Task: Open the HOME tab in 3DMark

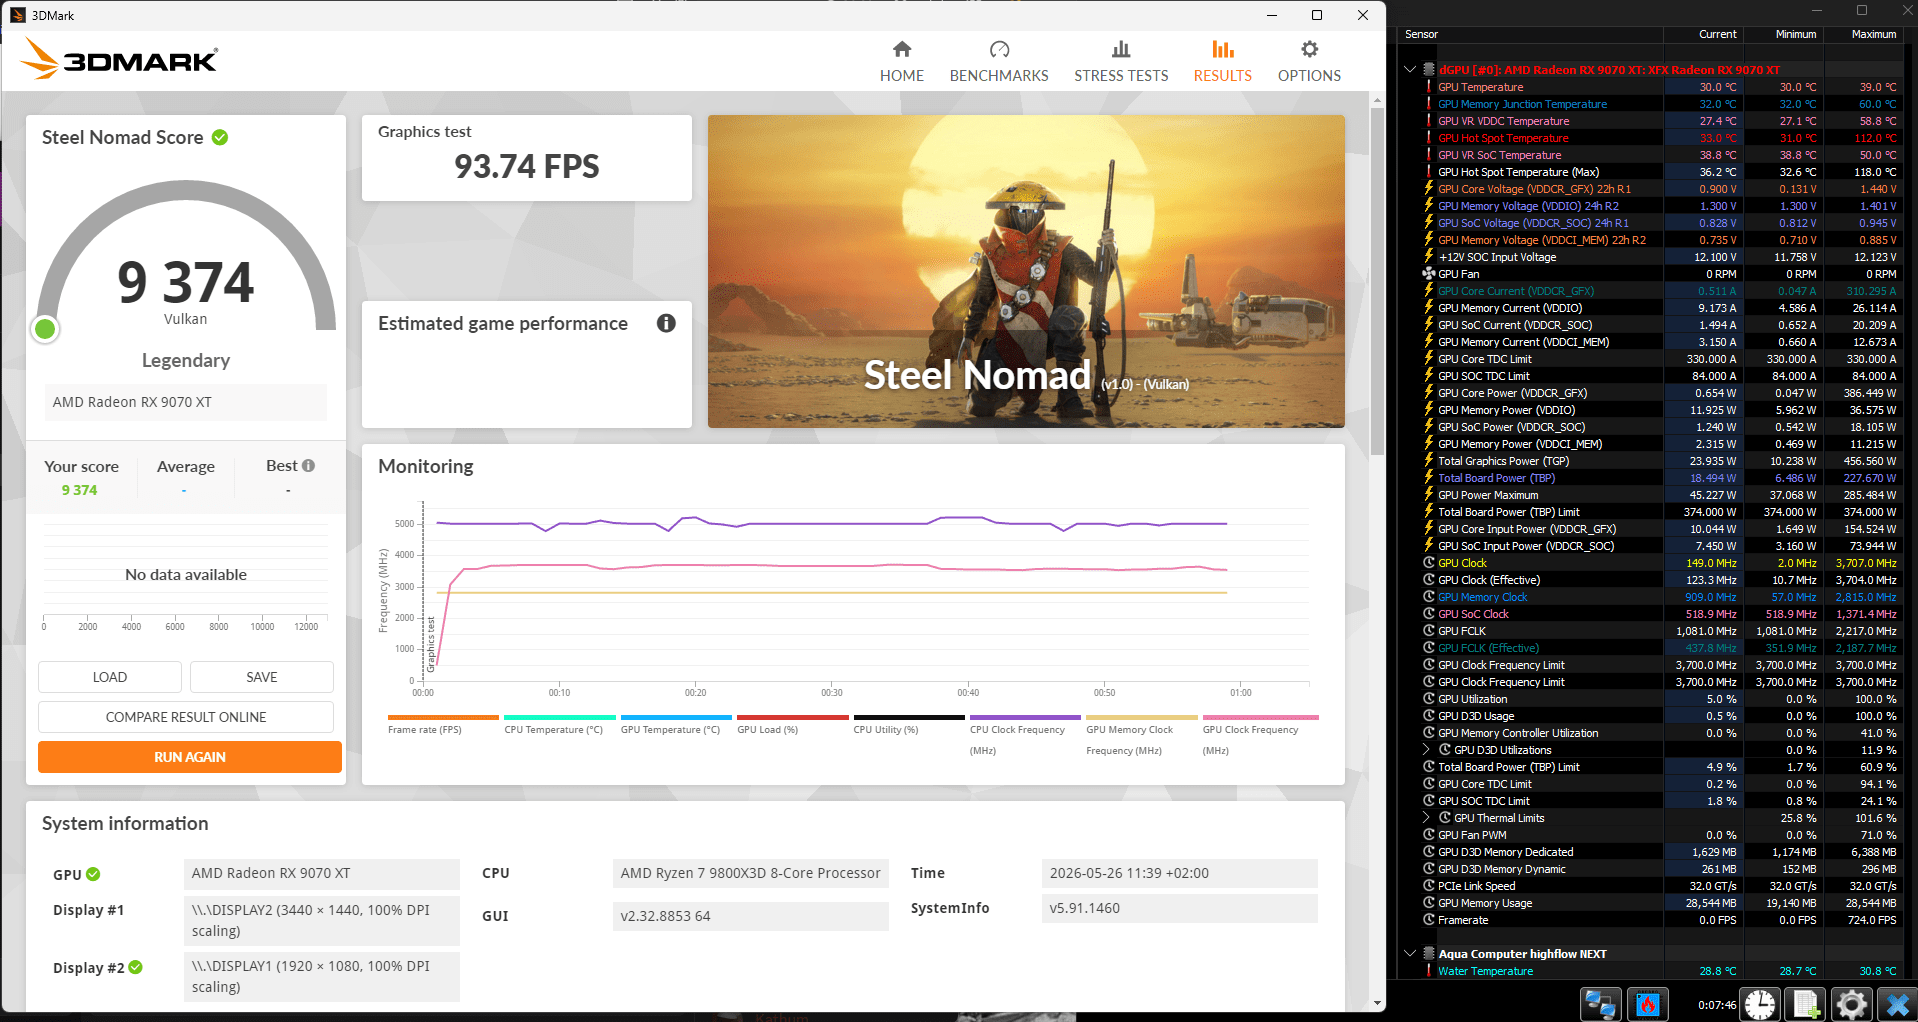Action: (901, 61)
